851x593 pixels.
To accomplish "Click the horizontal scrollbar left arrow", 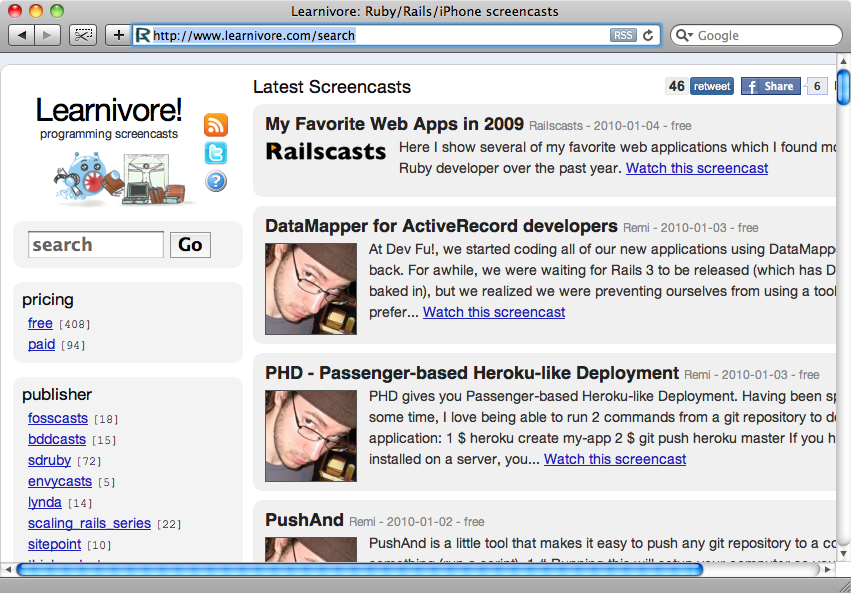I will tap(8, 570).
